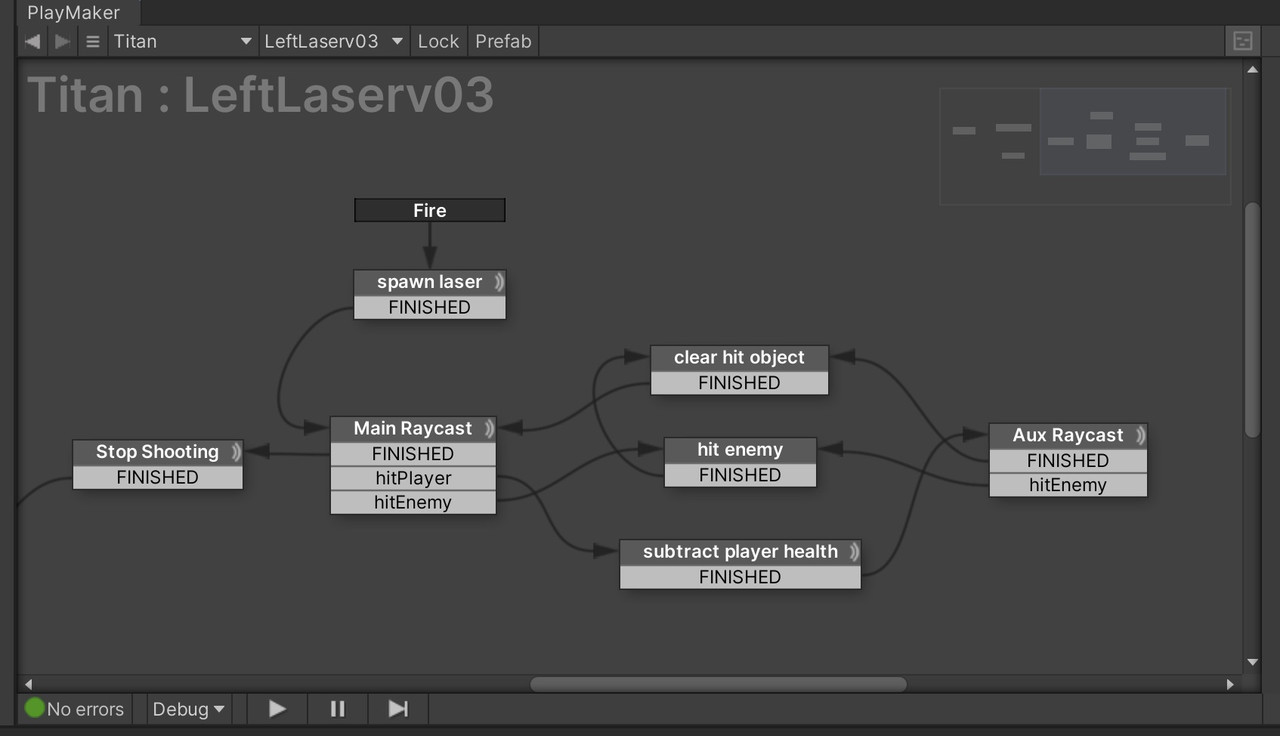
Task: Select the hitEnemy transition in Main Raycast
Action: (413, 502)
